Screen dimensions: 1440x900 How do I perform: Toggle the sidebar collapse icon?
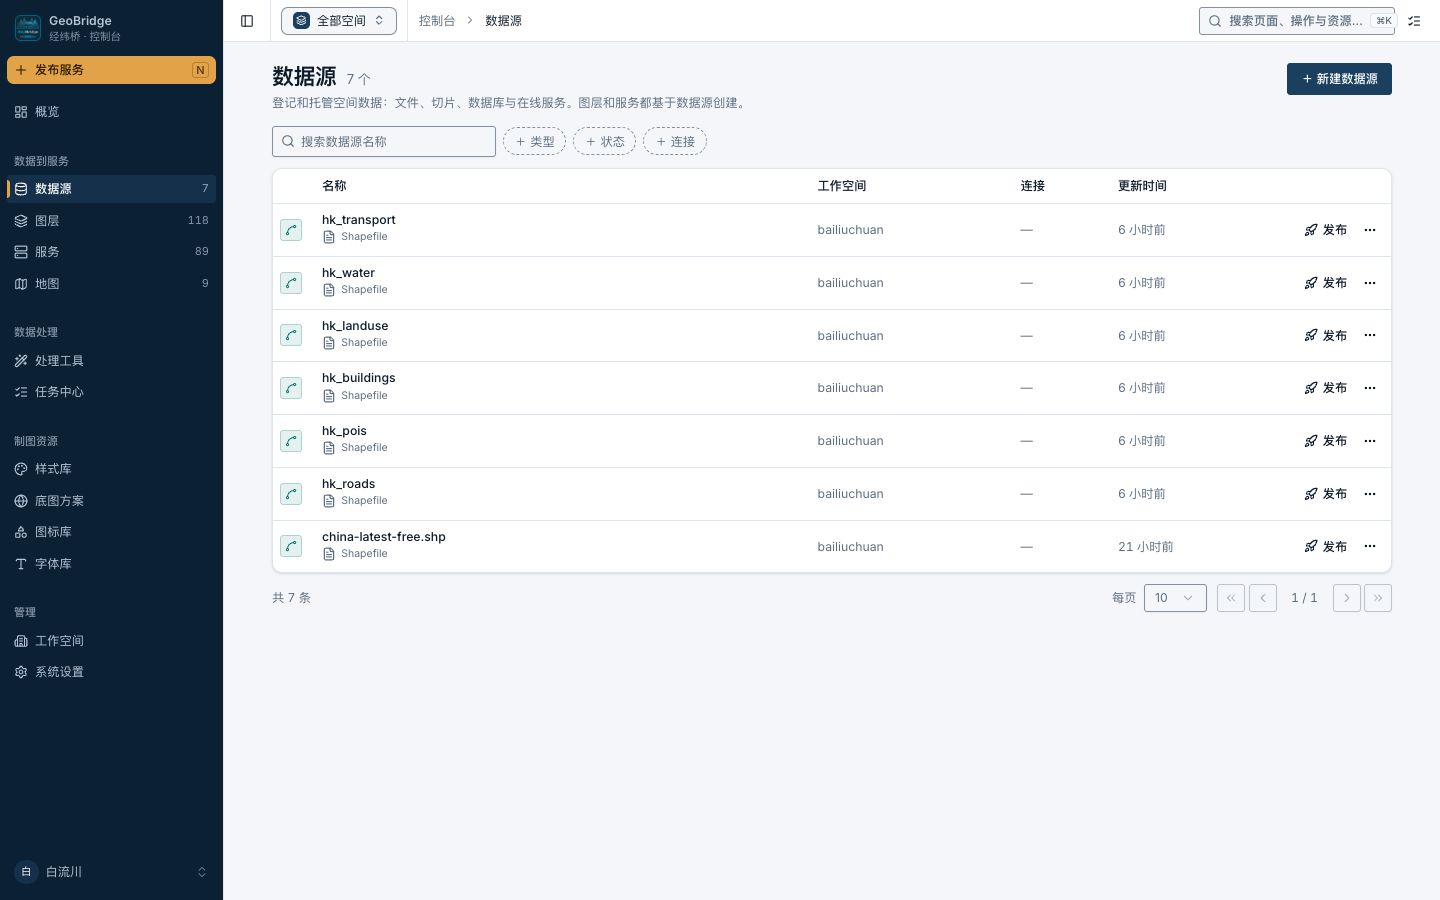(247, 21)
